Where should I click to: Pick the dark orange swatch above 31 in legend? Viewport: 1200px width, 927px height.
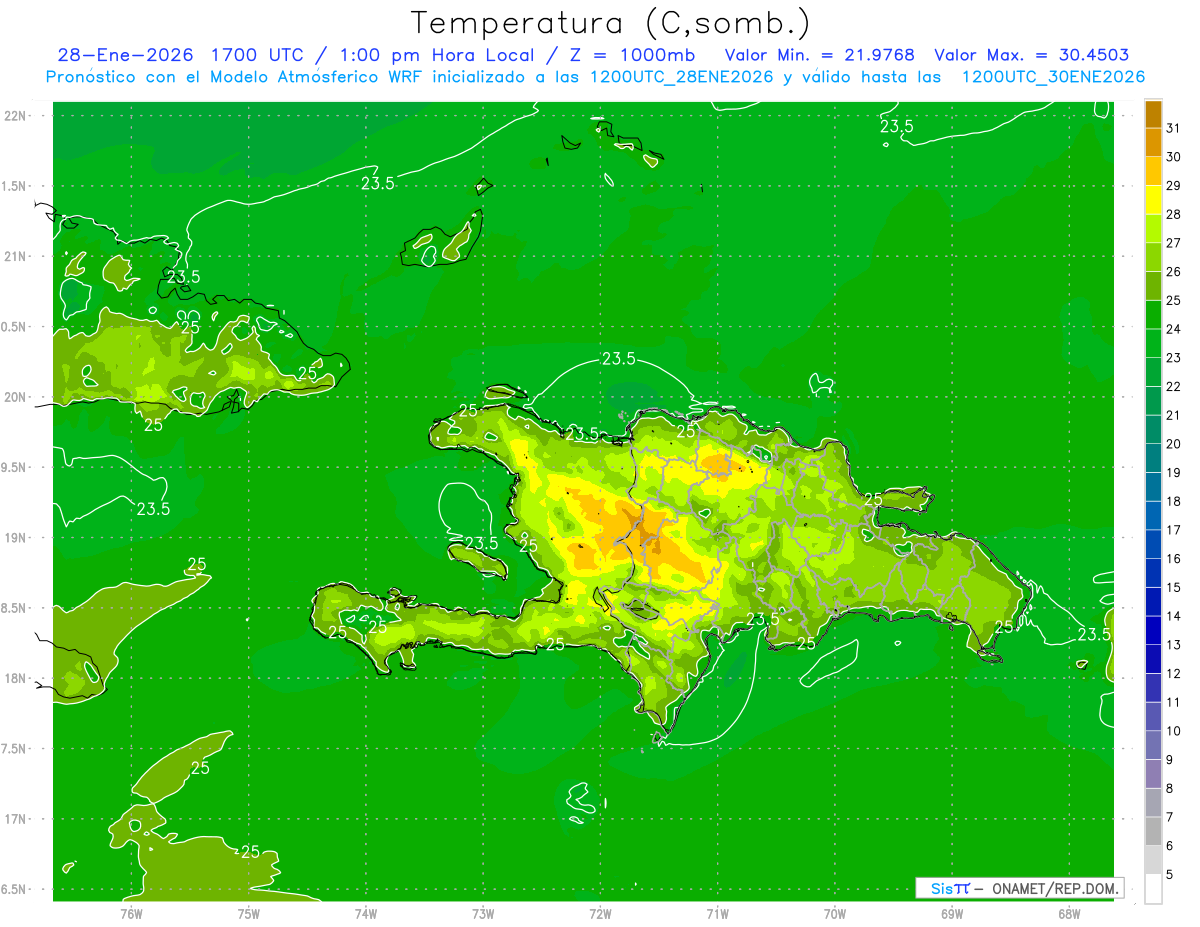(x=1153, y=114)
